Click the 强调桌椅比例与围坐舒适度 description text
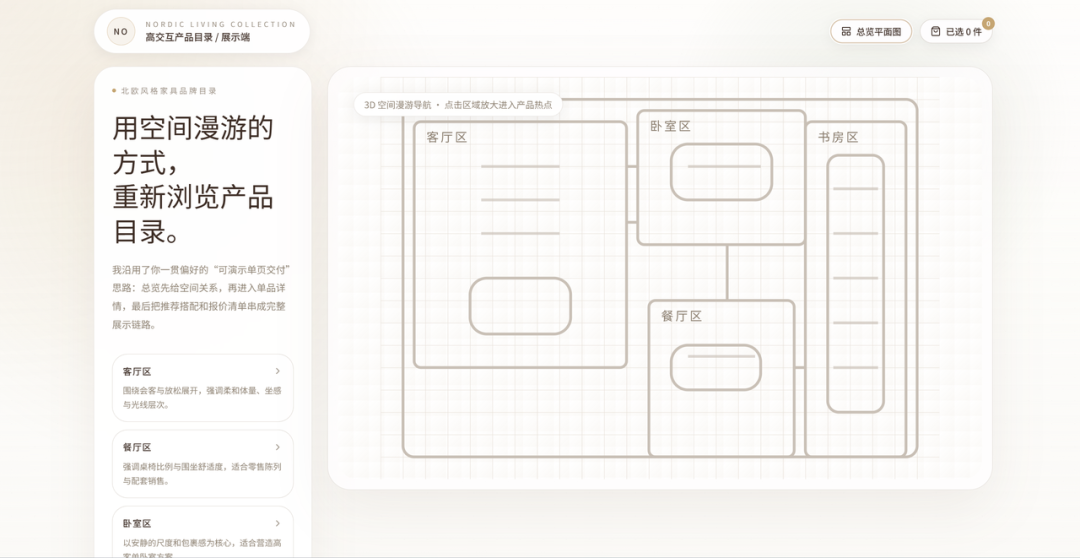Image resolution: width=1080 pixels, height=558 pixels. (202, 474)
